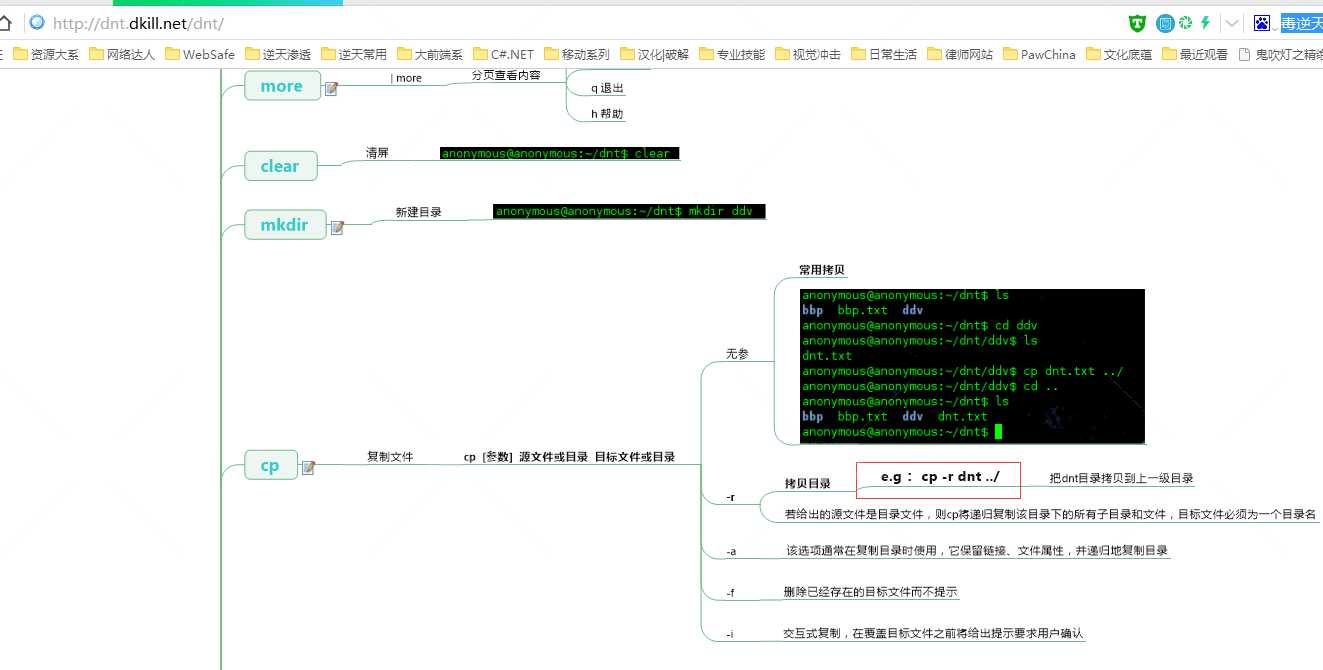The width and height of the screenshot is (1323, 670).
Task: Open the 网络达人 bookmark folder
Action: pos(122,54)
